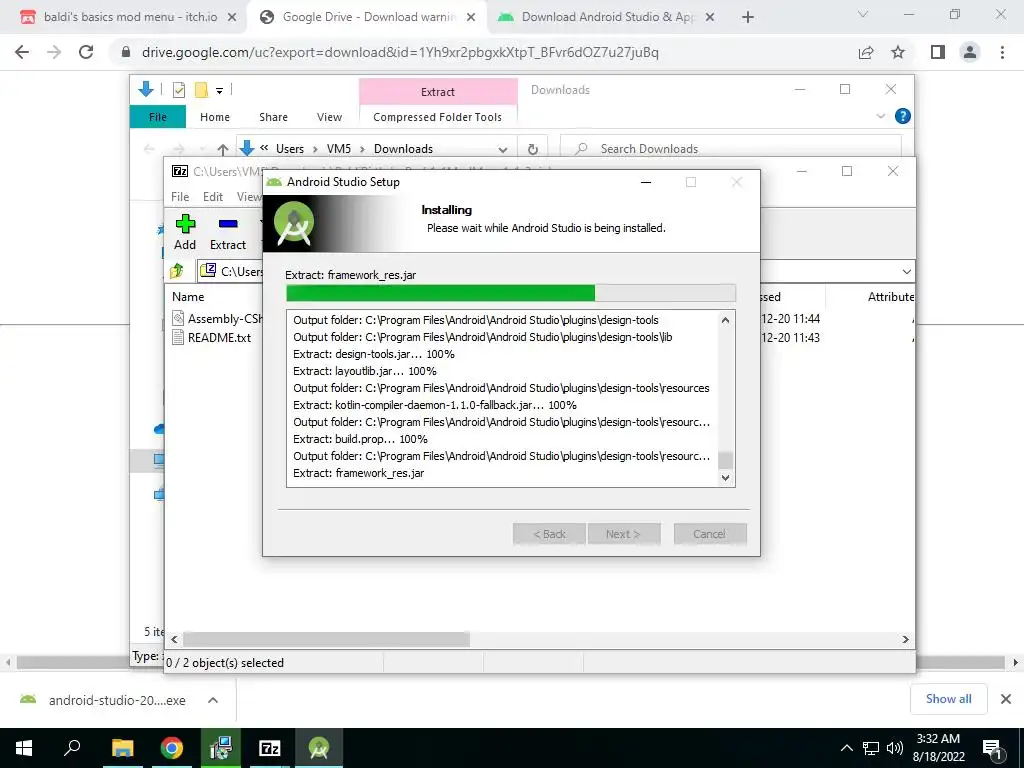Click the quick access properties icon in Explorer
The height and width of the screenshot is (768, 1024).
pyautogui.click(x=178, y=90)
